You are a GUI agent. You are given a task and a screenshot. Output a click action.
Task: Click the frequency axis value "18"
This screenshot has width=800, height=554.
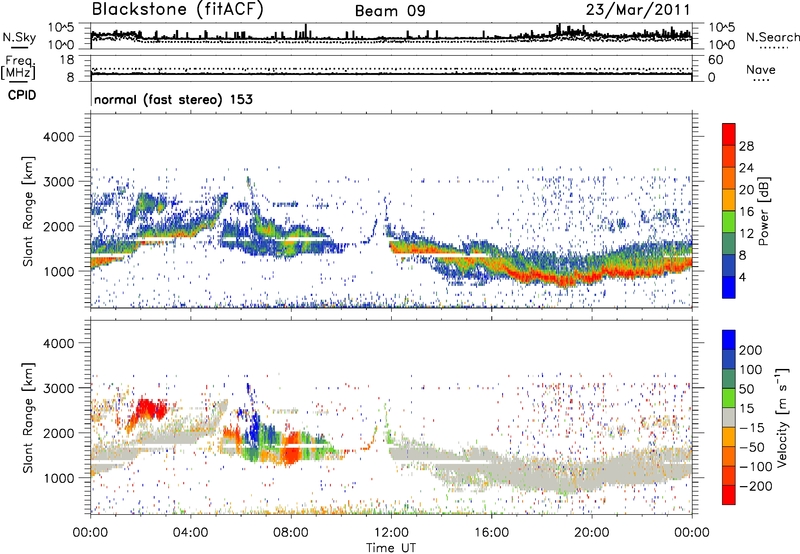[x=67, y=60]
